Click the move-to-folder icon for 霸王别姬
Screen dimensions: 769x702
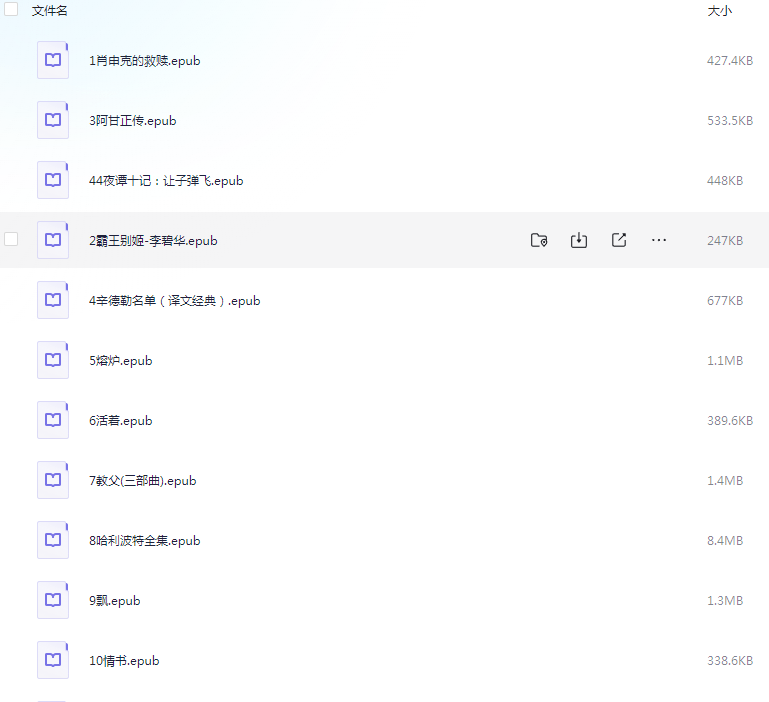pyautogui.click(x=539, y=240)
